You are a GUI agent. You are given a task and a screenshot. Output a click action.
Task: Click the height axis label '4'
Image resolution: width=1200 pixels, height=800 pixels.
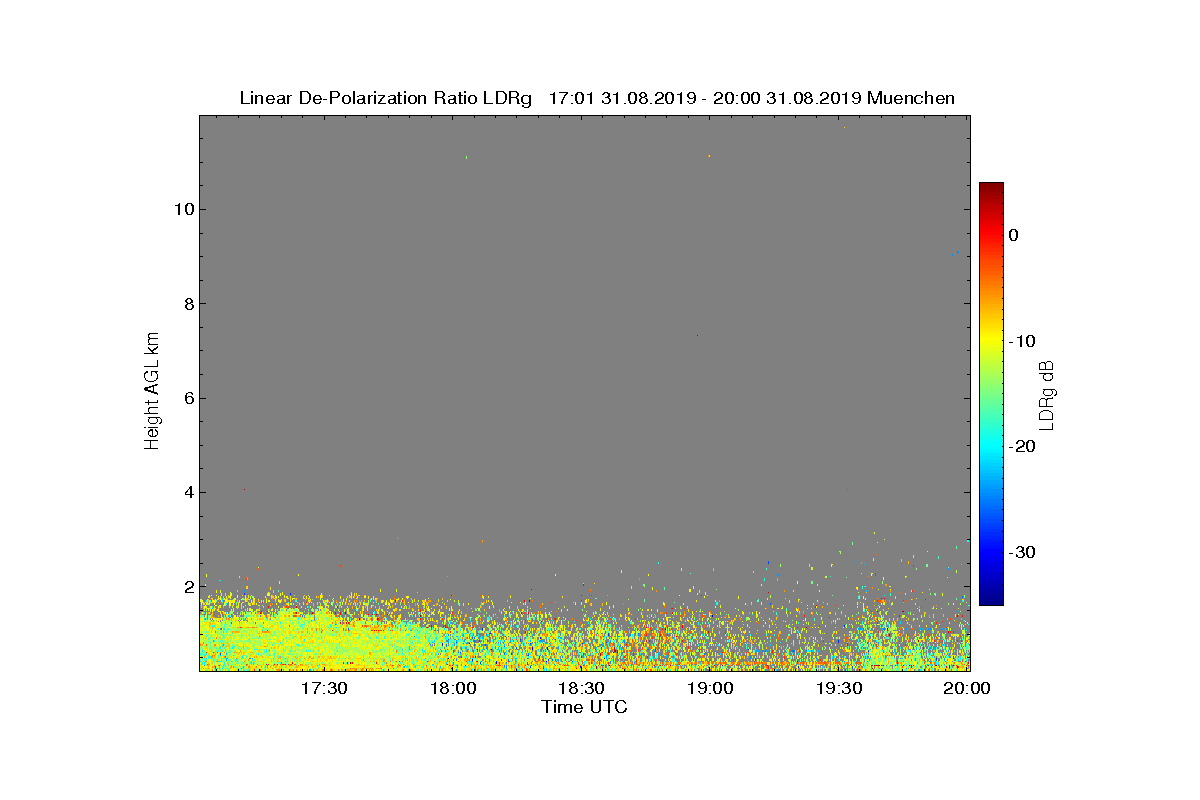[x=188, y=492]
